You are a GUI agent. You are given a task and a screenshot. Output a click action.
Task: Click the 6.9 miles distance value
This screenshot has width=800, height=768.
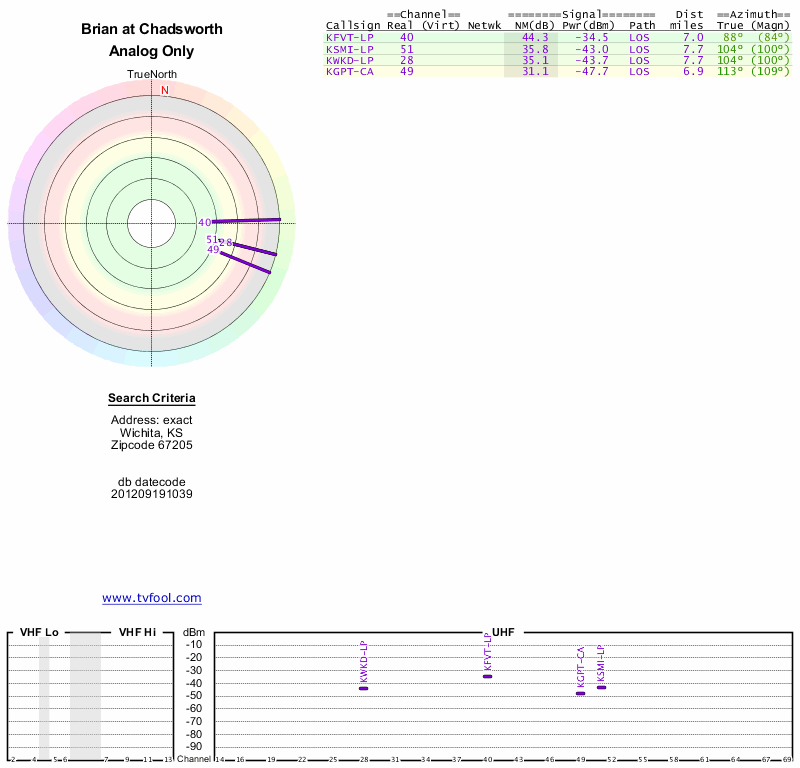coord(693,71)
